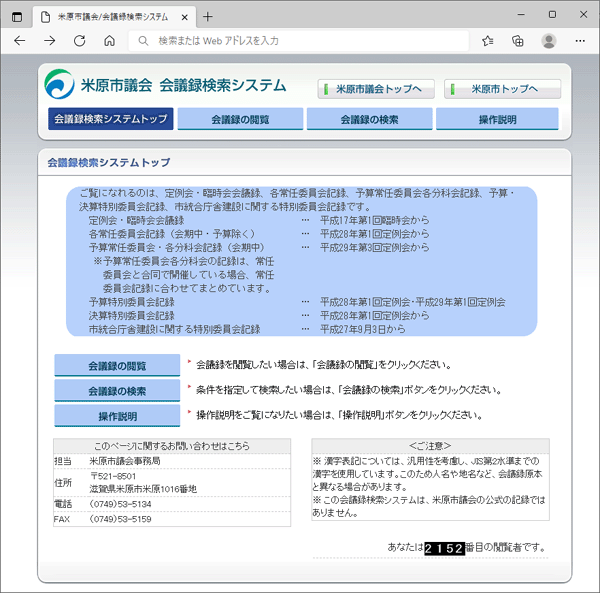Click the 滋賀県米原市米原1016番地 address text
600x593 pixels.
click(143, 489)
